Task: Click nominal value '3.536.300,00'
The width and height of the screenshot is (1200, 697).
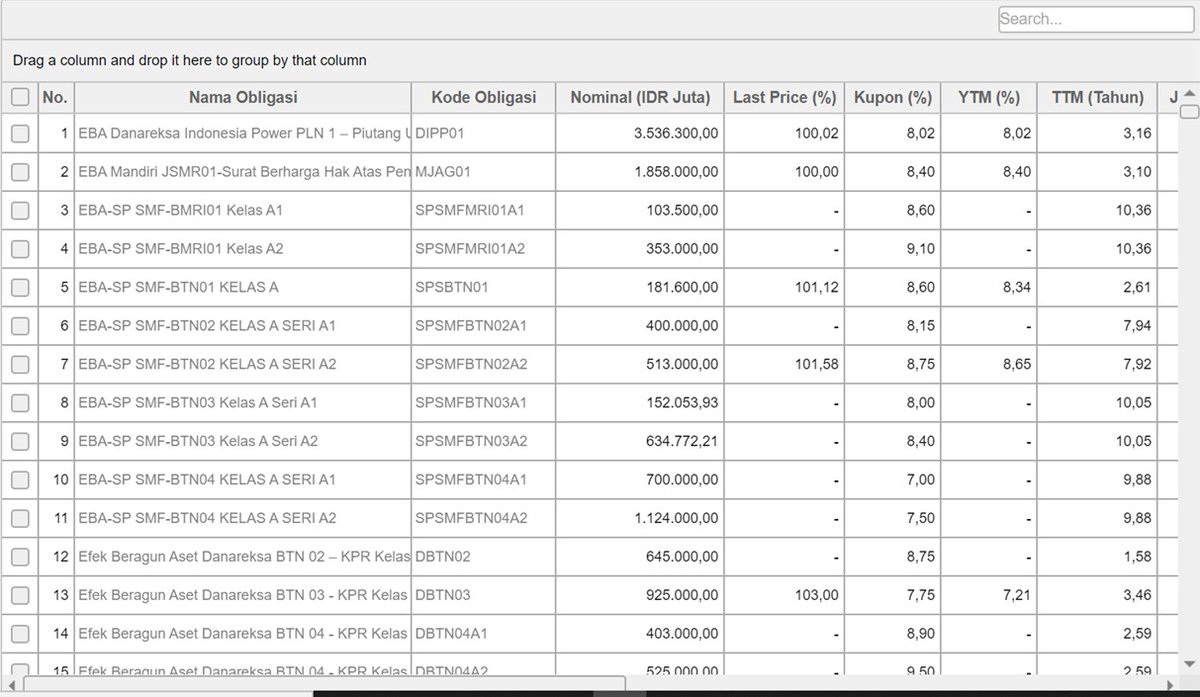Action: click(640, 133)
